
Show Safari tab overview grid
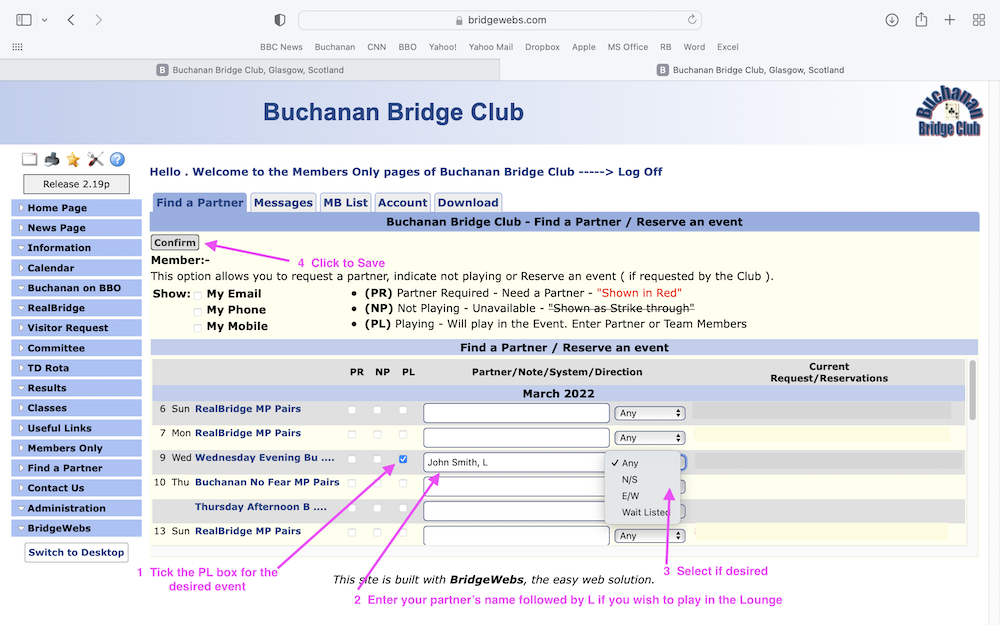979,20
